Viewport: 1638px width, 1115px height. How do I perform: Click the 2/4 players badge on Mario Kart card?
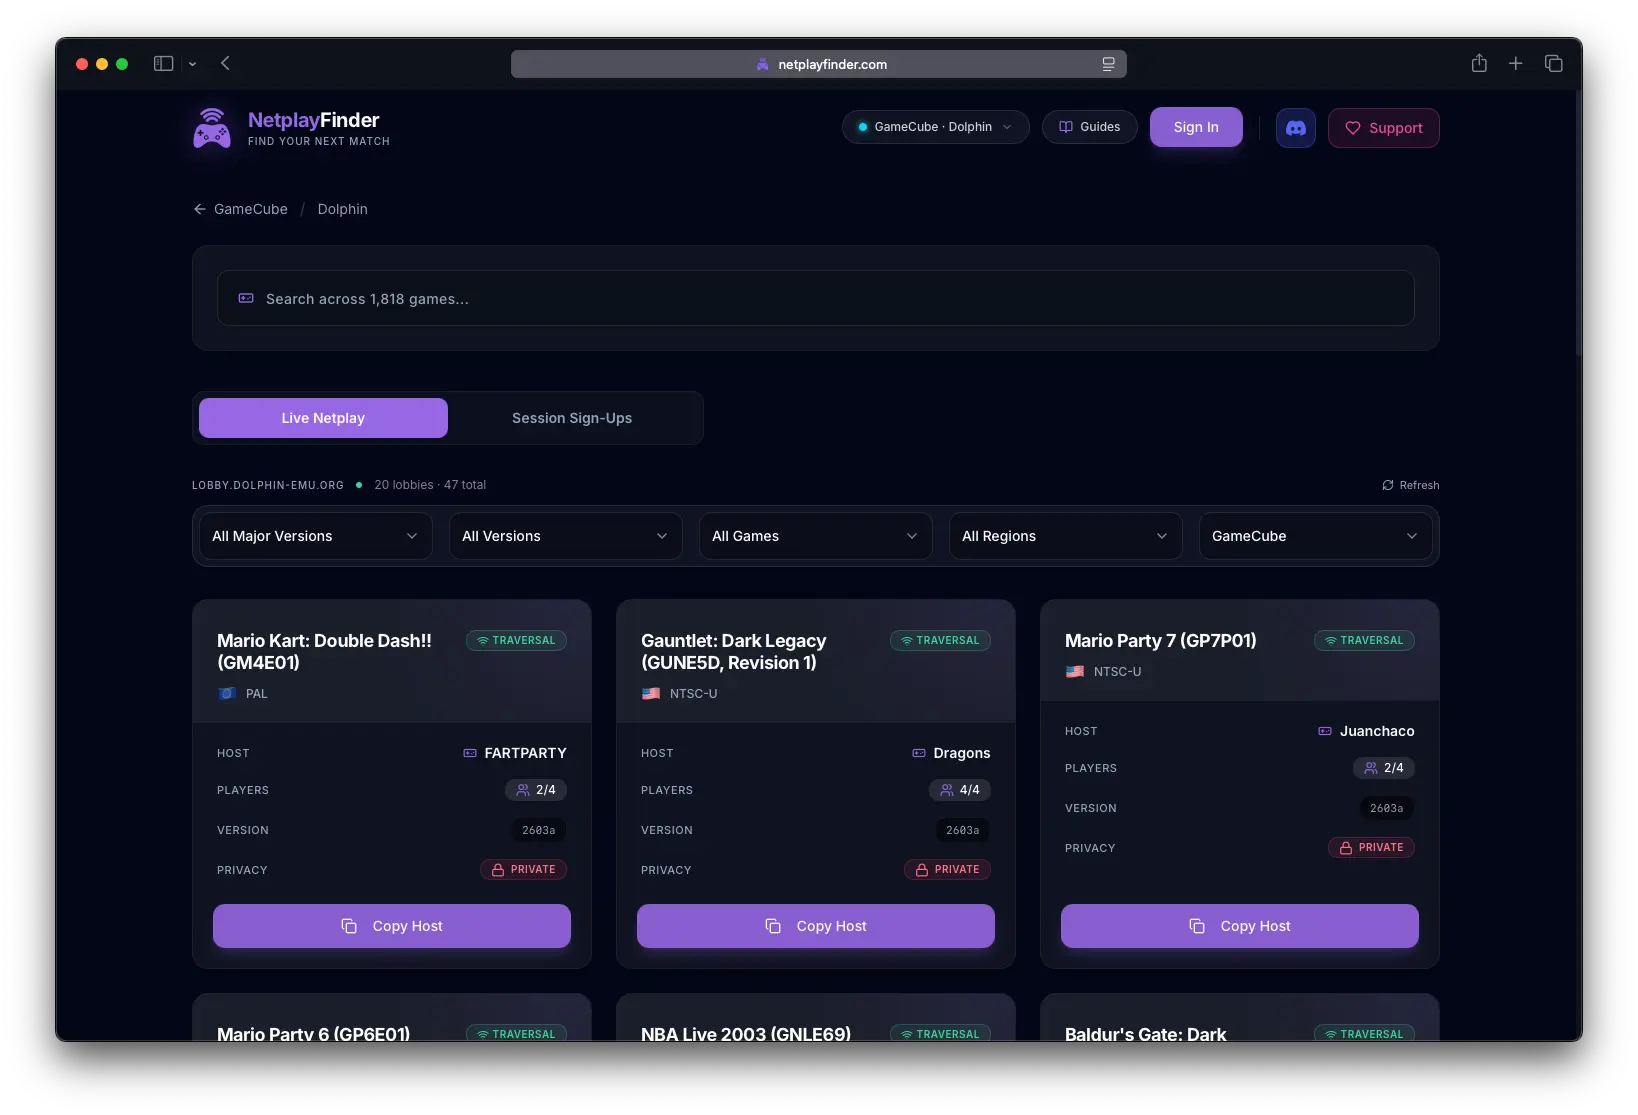536,790
